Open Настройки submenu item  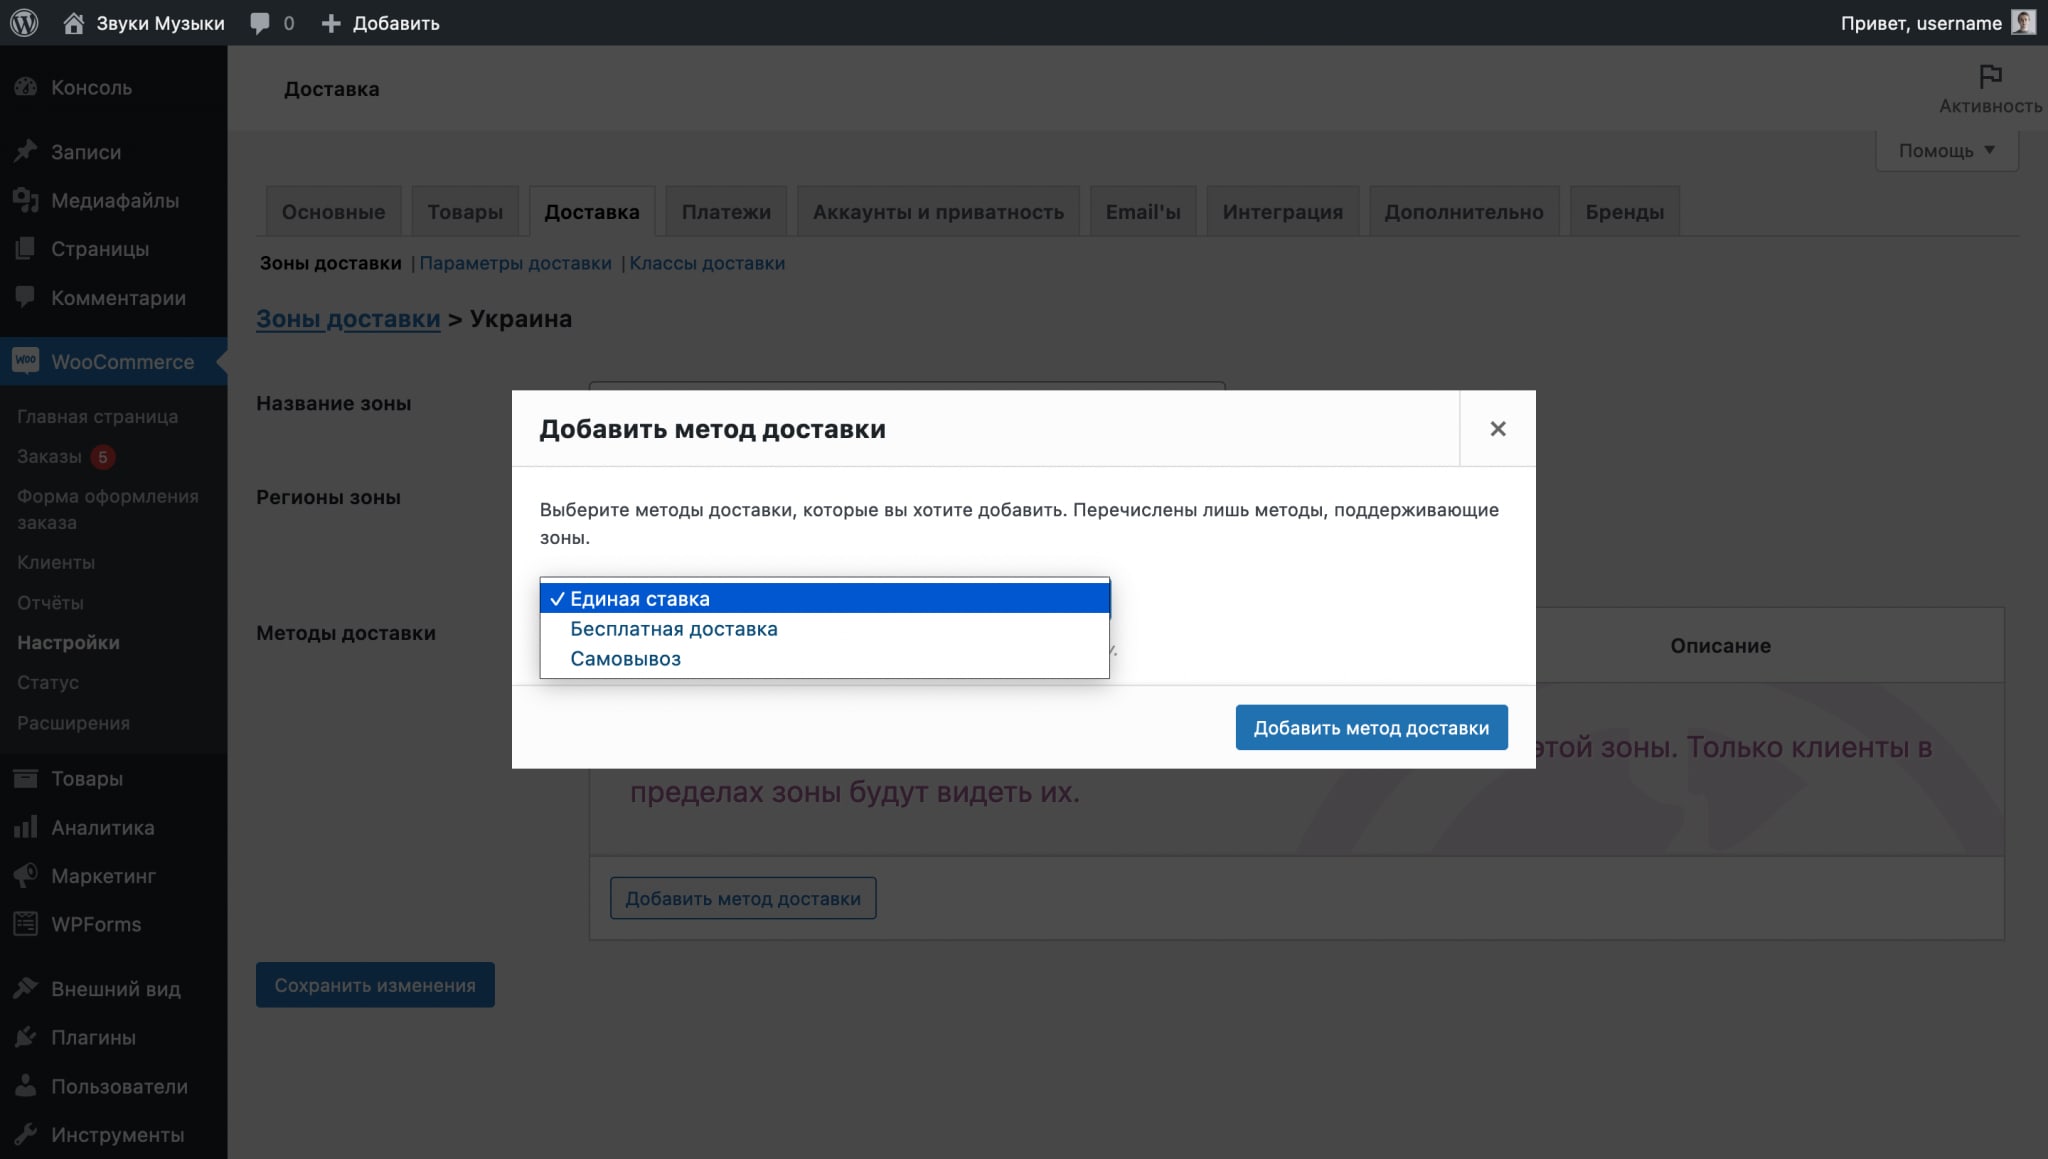[x=68, y=642]
